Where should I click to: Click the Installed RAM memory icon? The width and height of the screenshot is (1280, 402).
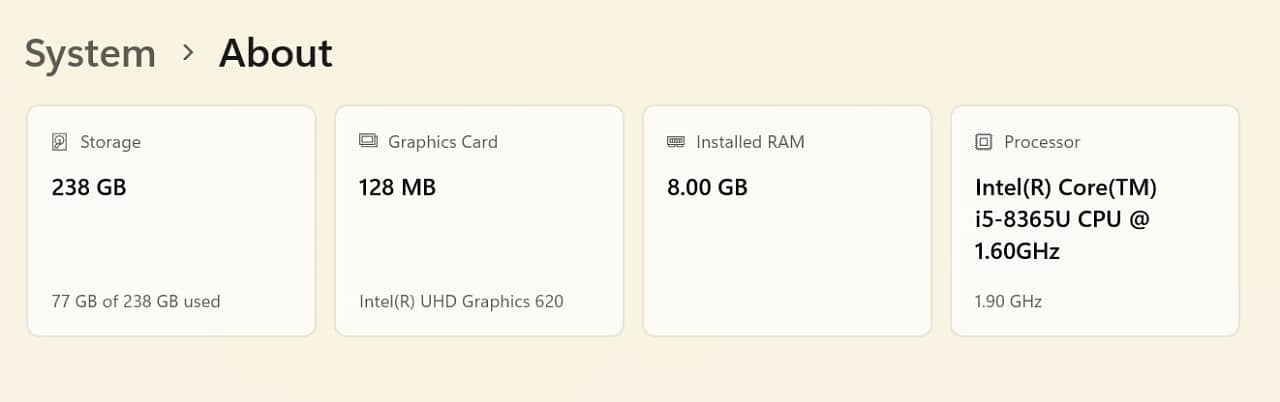click(676, 142)
